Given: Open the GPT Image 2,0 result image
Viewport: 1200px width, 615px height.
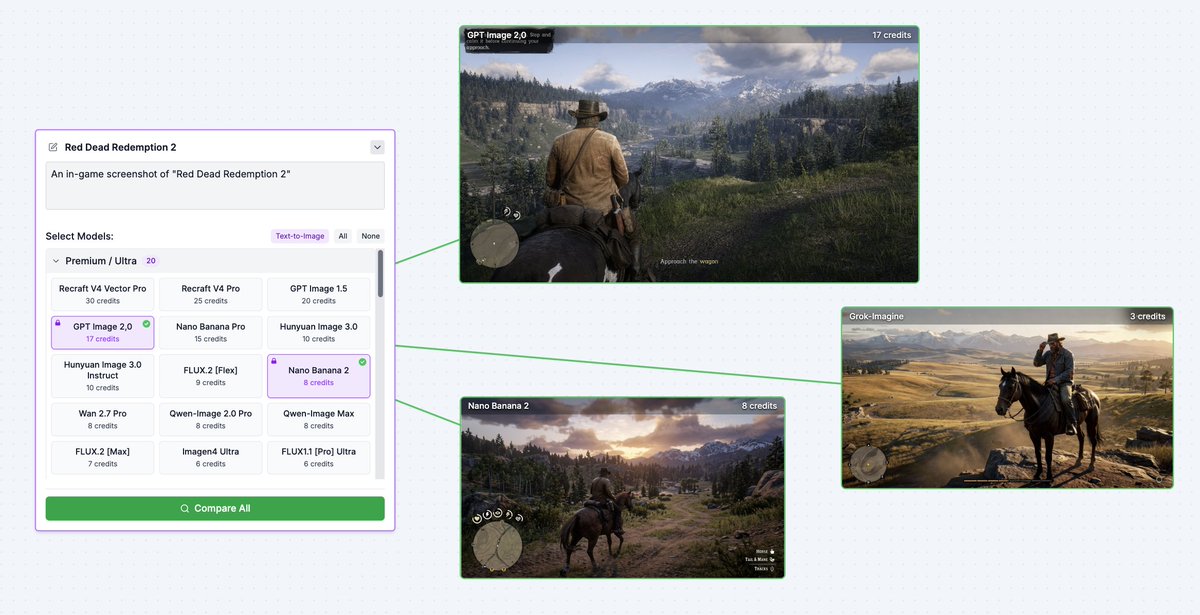Looking at the screenshot, I should 688,154.
